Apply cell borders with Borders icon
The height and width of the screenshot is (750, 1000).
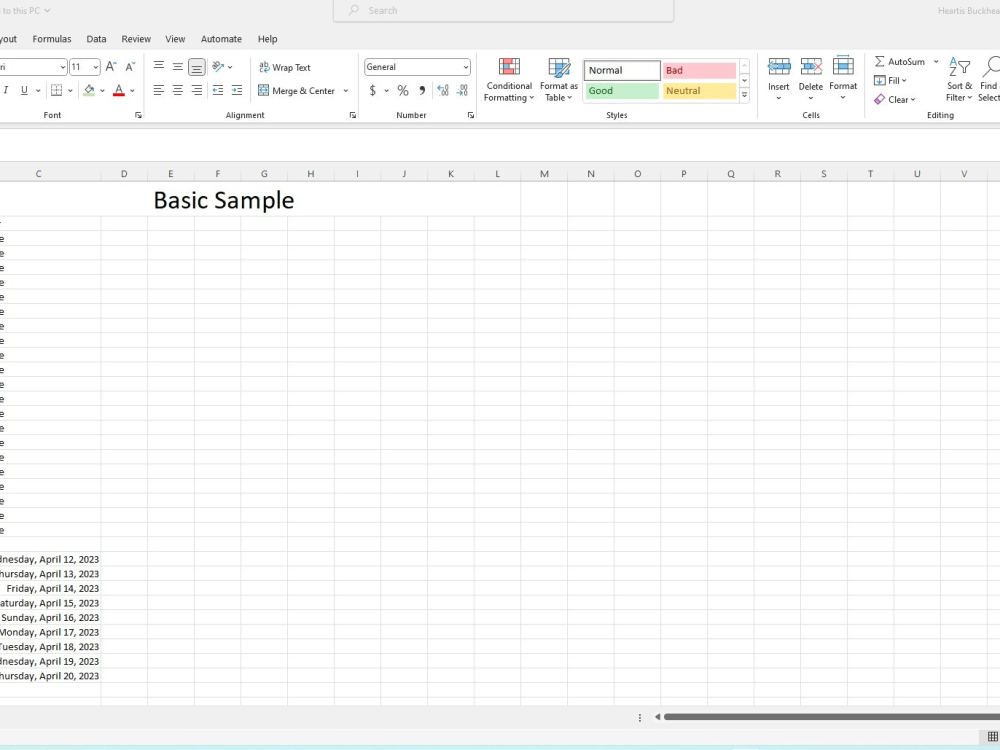click(57, 91)
